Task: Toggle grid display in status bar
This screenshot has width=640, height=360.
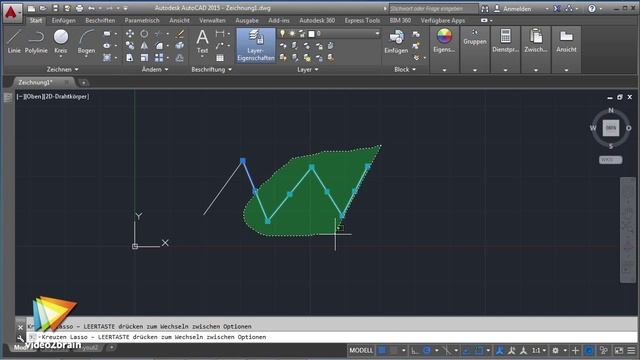Action: (382, 350)
